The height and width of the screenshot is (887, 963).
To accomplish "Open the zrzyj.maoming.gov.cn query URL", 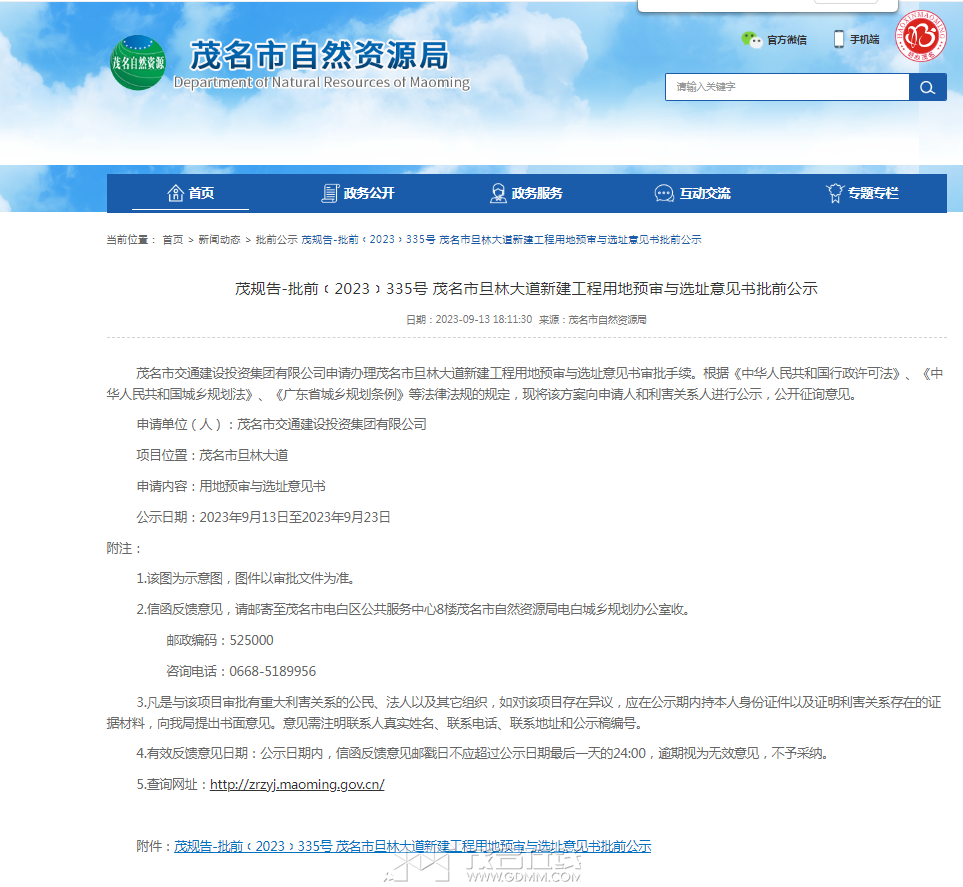I will point(297,784).
